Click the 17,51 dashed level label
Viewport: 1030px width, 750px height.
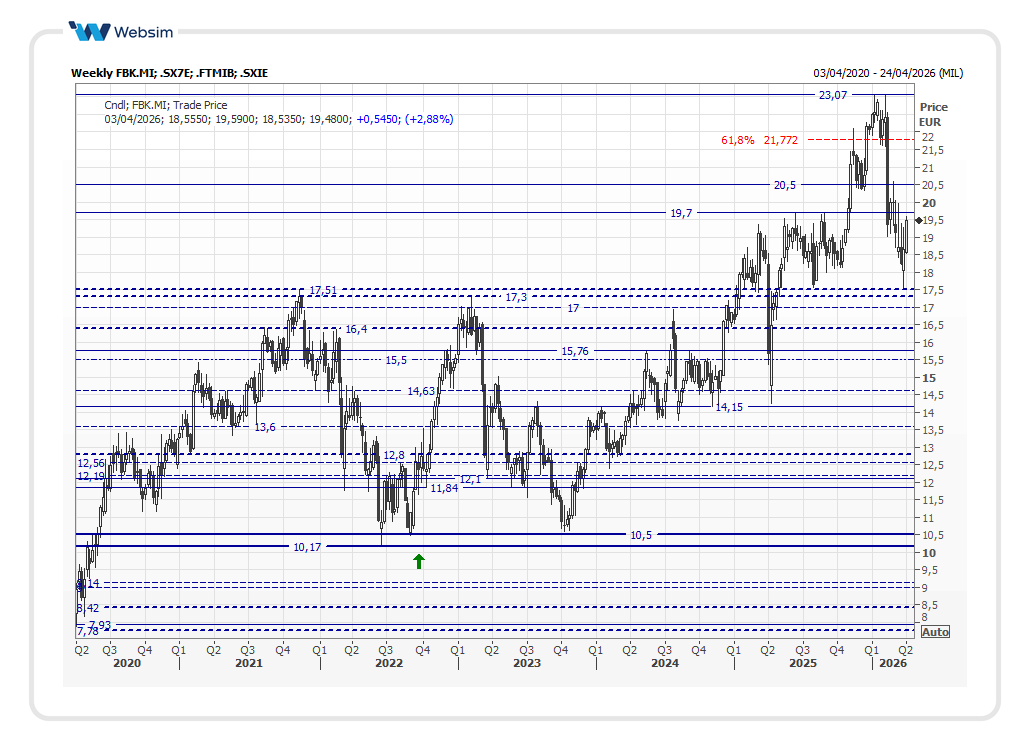[322, 290]
